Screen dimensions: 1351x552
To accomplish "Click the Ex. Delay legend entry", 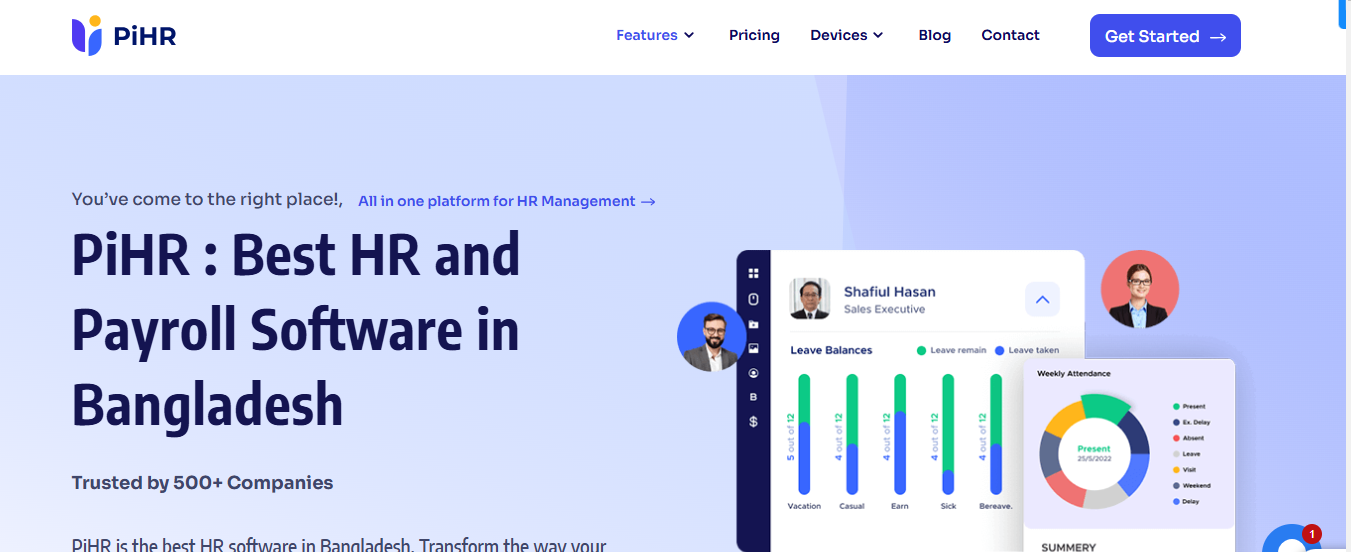I will [x=1191, y=423].
